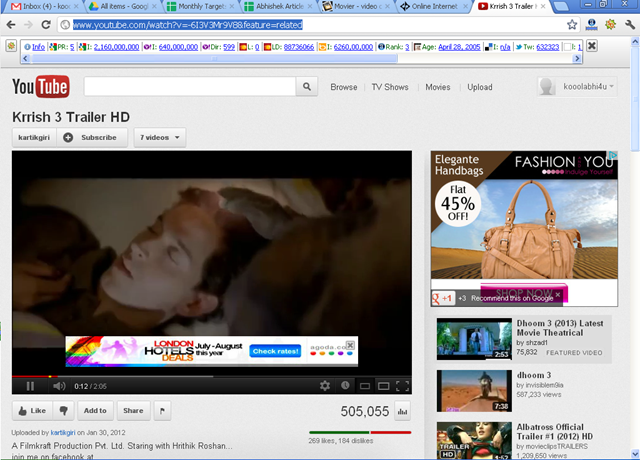Open the Chrome wrench menu
The height and width of the screenshot is (460, 640).
tap(630, 25)
